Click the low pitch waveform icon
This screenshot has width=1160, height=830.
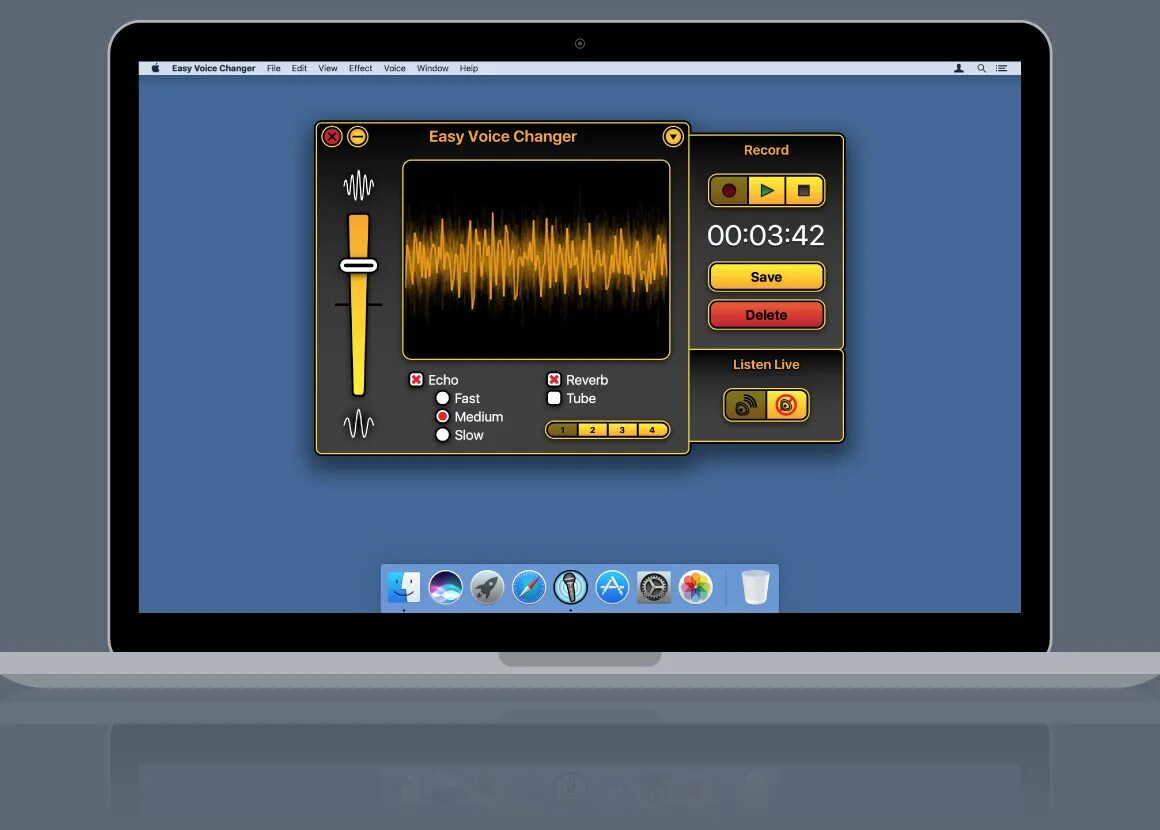pyautogui.click(x=359, y=424)
